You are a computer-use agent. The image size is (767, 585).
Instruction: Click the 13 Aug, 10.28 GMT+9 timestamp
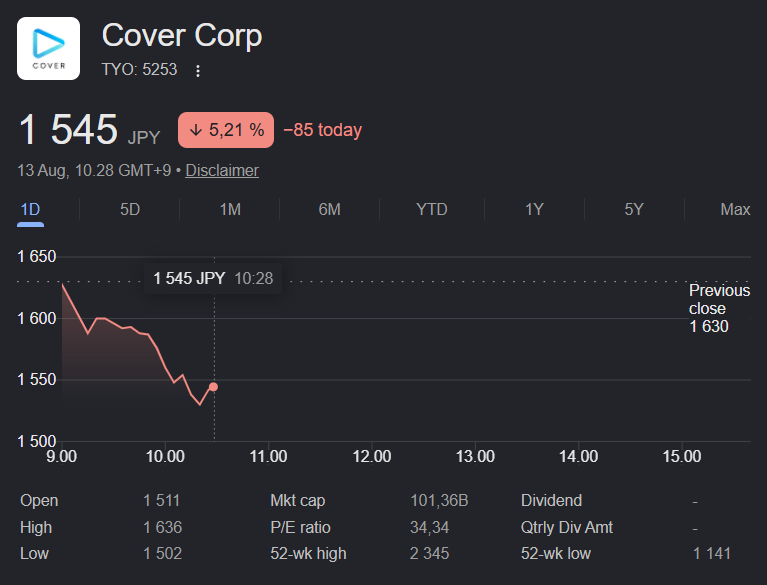pos(94,170)
